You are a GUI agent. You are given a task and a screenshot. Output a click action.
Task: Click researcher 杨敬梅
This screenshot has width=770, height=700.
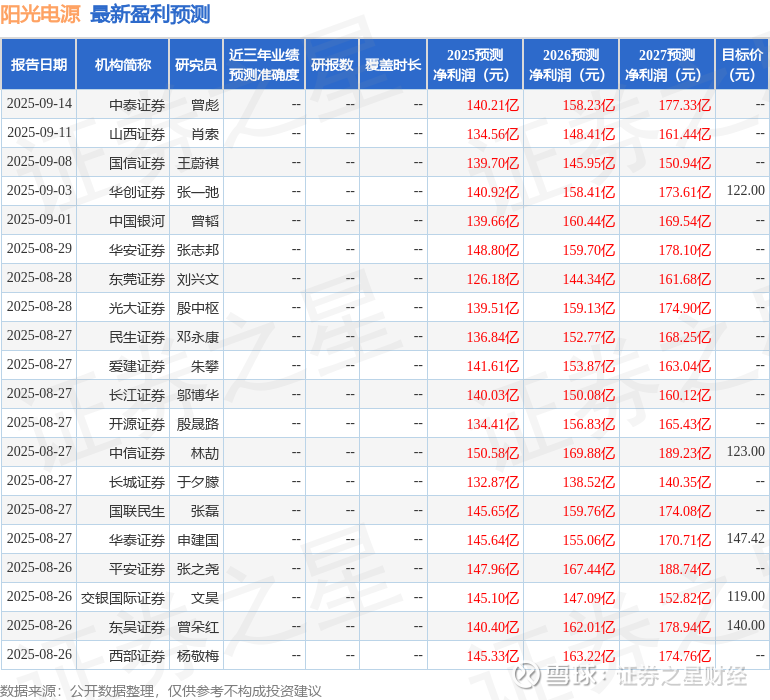pyautogui.click(x=198, y=656)
